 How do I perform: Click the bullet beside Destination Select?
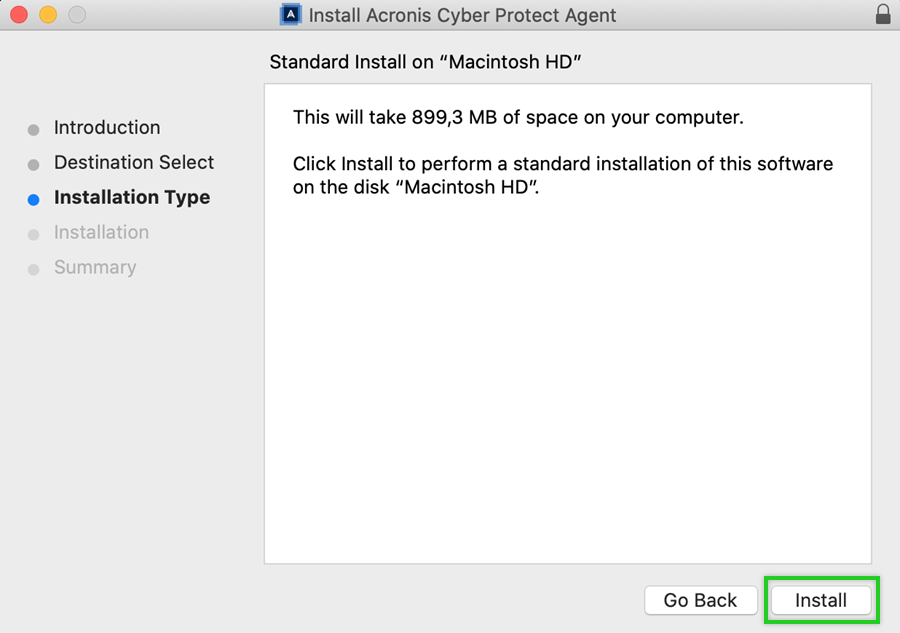point(33,164)
